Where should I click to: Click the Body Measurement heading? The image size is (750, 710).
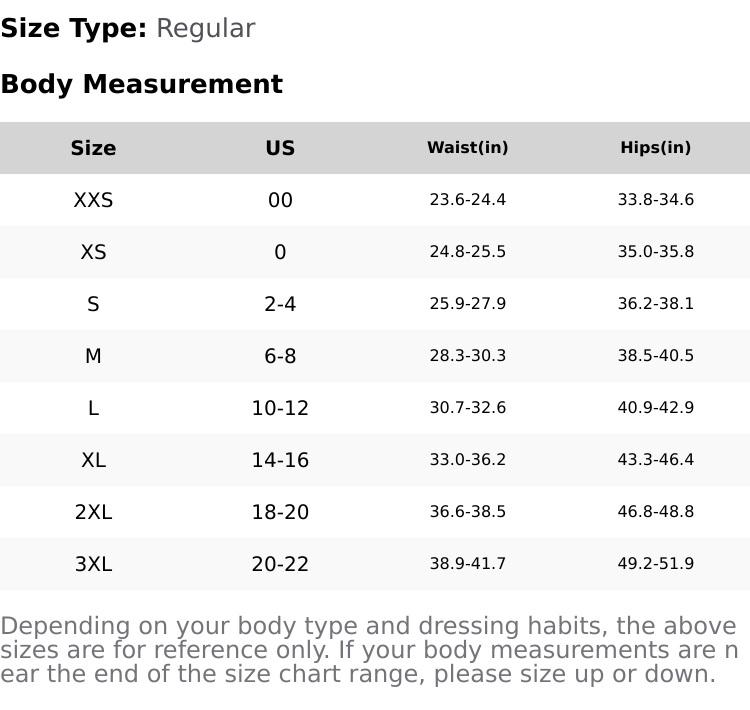pos(141,84)
